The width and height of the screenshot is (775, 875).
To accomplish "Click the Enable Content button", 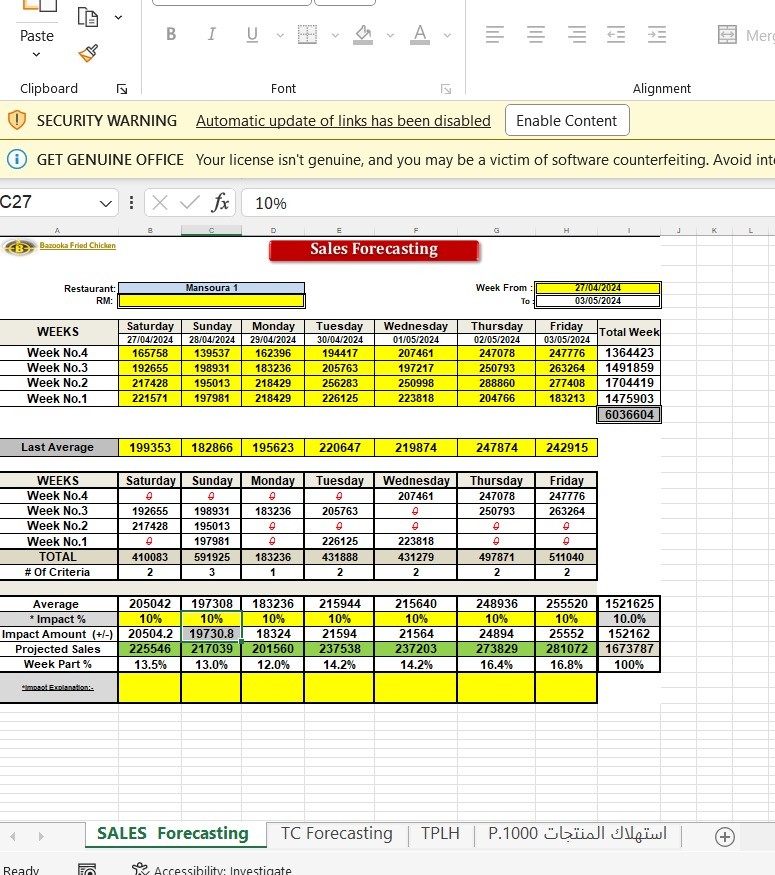I will 567,120.
